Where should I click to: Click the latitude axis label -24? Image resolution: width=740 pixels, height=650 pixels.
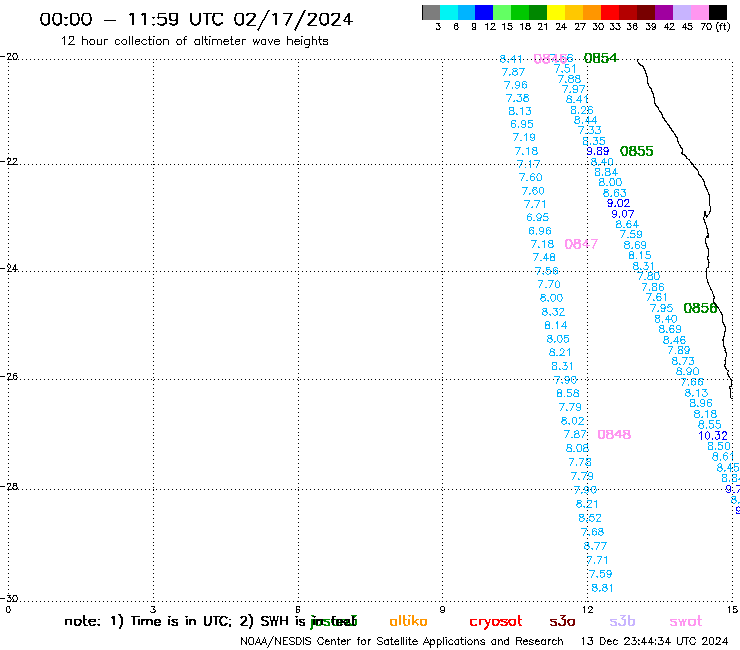(x=9, y=268)
